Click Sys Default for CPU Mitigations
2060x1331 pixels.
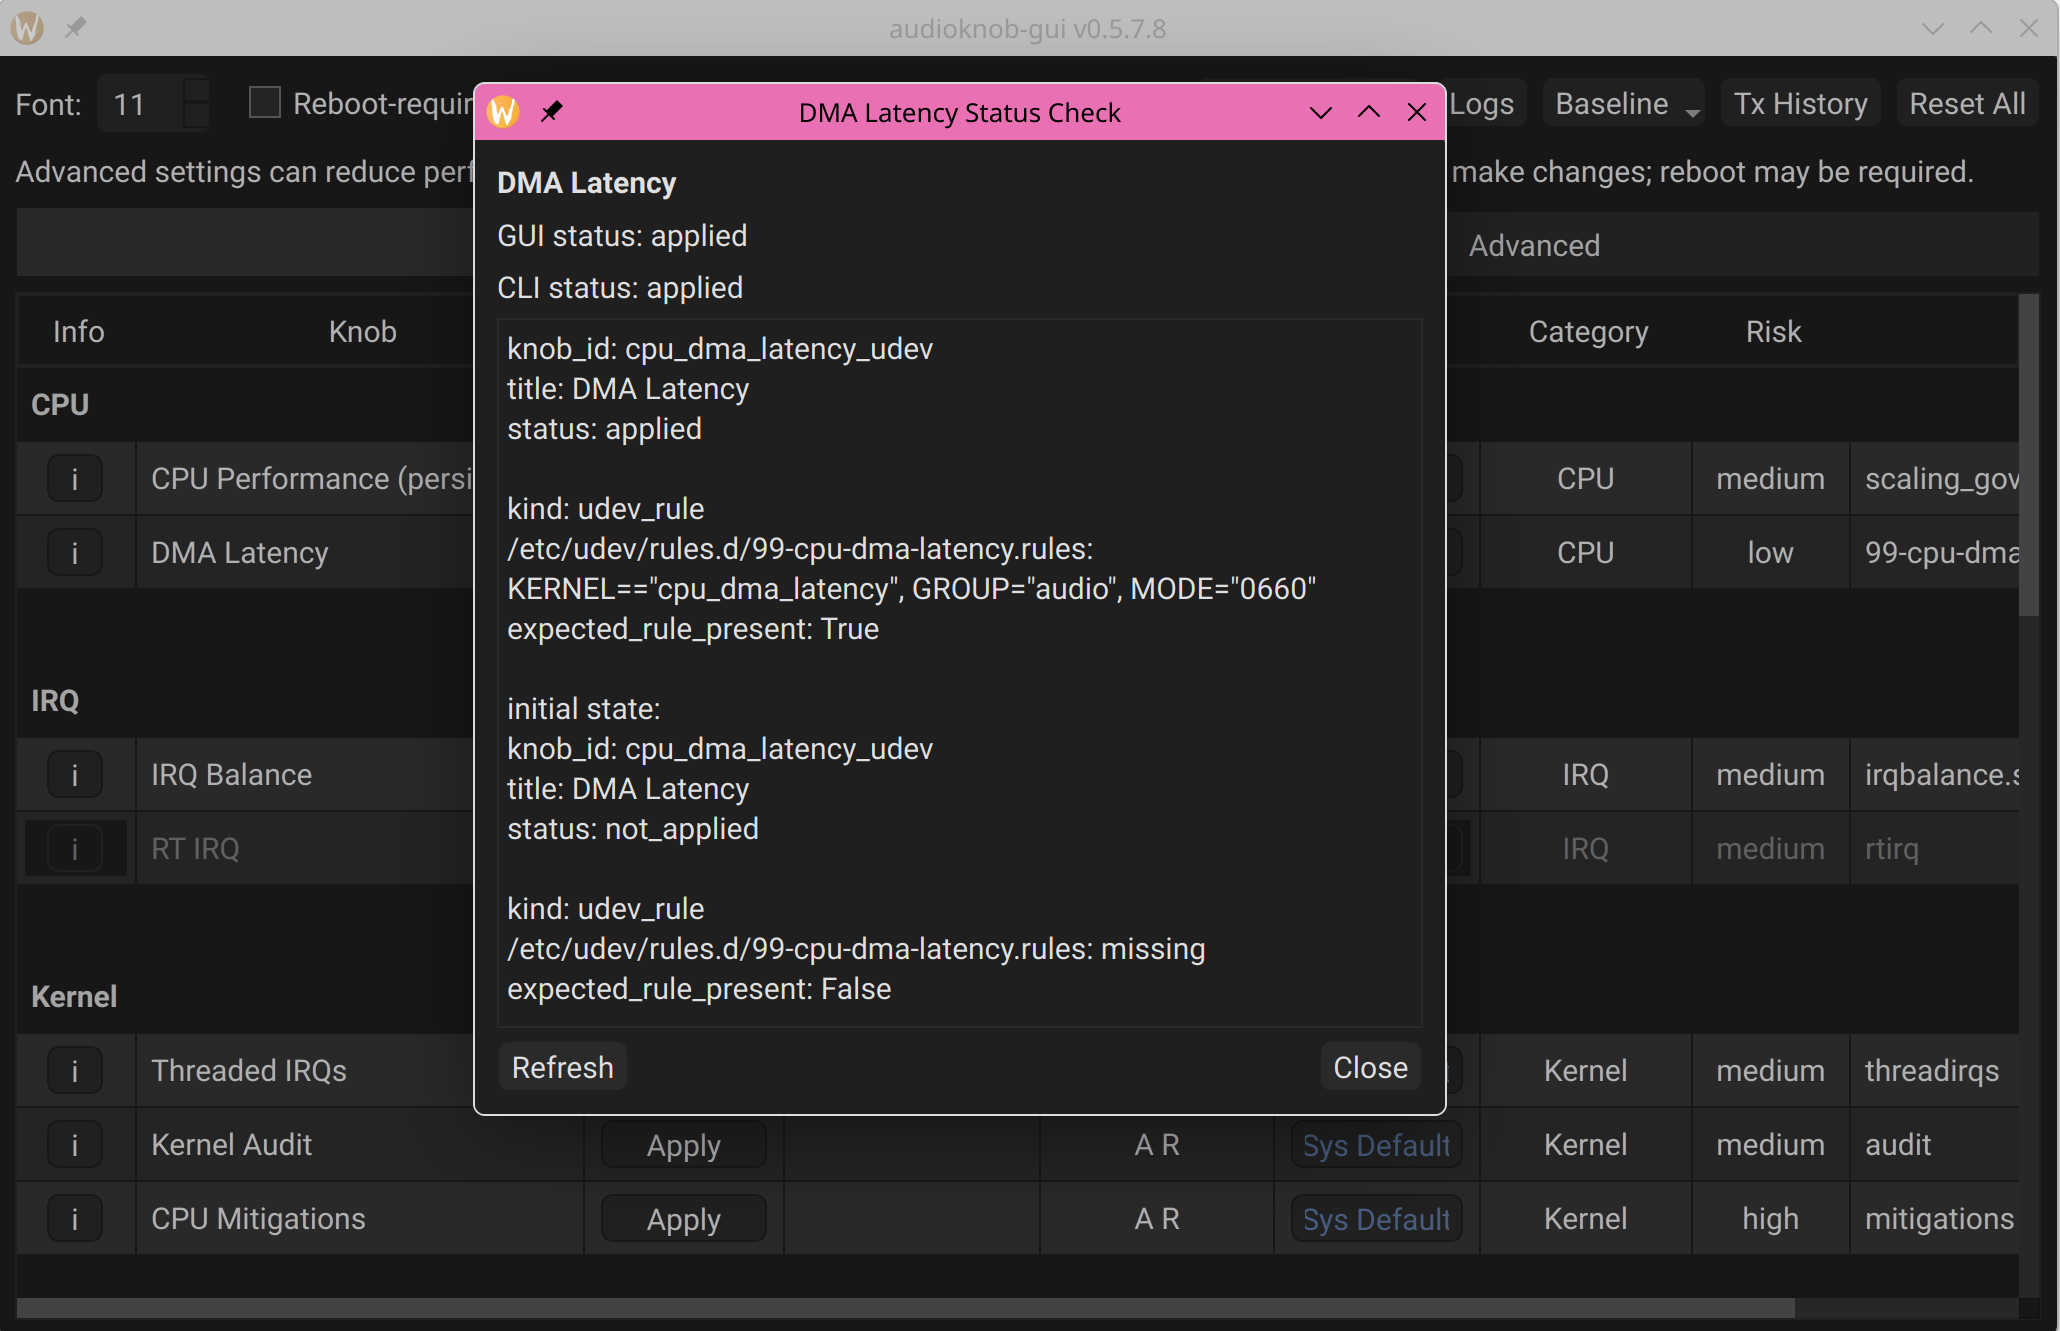coord(1376,1219)
